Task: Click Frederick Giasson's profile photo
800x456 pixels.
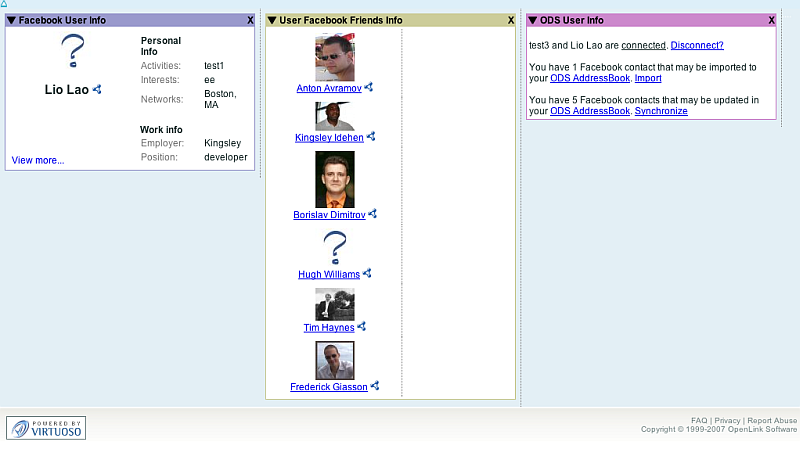Action: [x=335, y=361]
